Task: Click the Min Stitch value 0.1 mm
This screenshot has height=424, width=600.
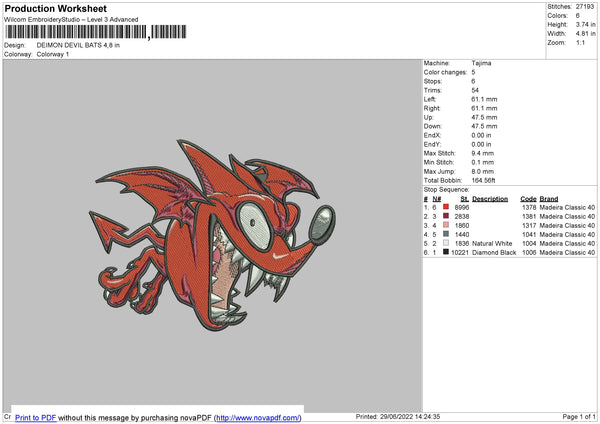Action: (x=483, y=162)
